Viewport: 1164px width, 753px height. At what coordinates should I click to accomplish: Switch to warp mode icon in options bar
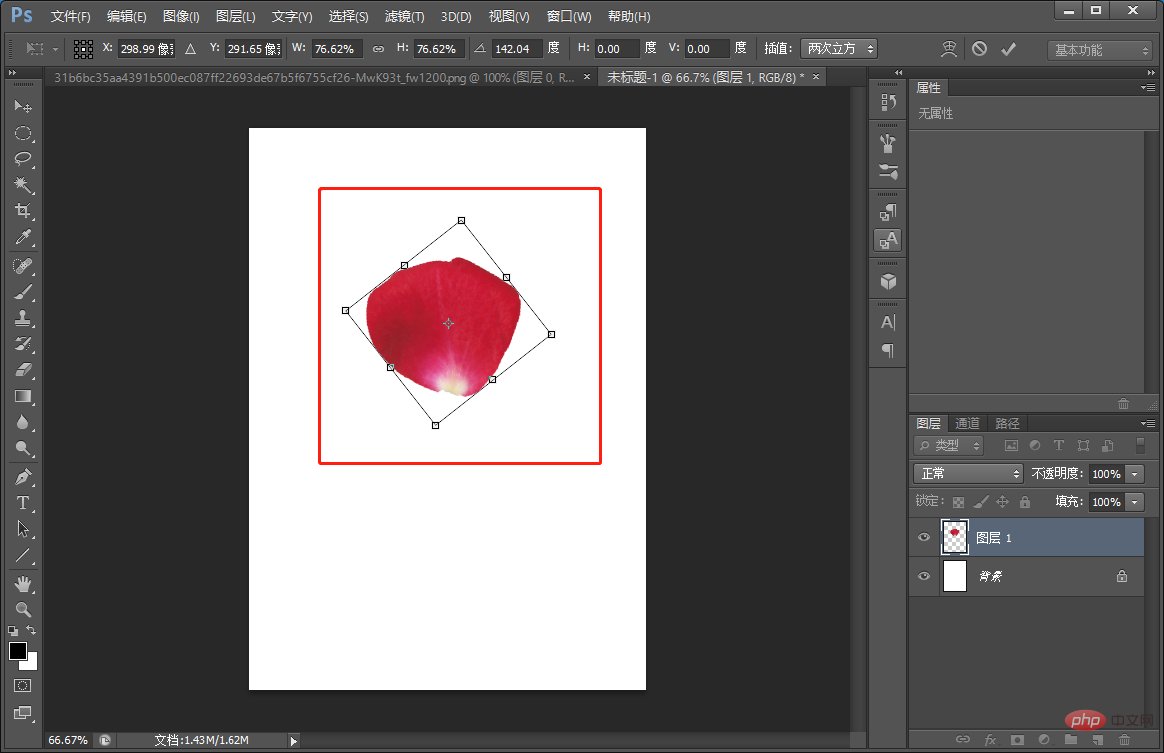949,49
